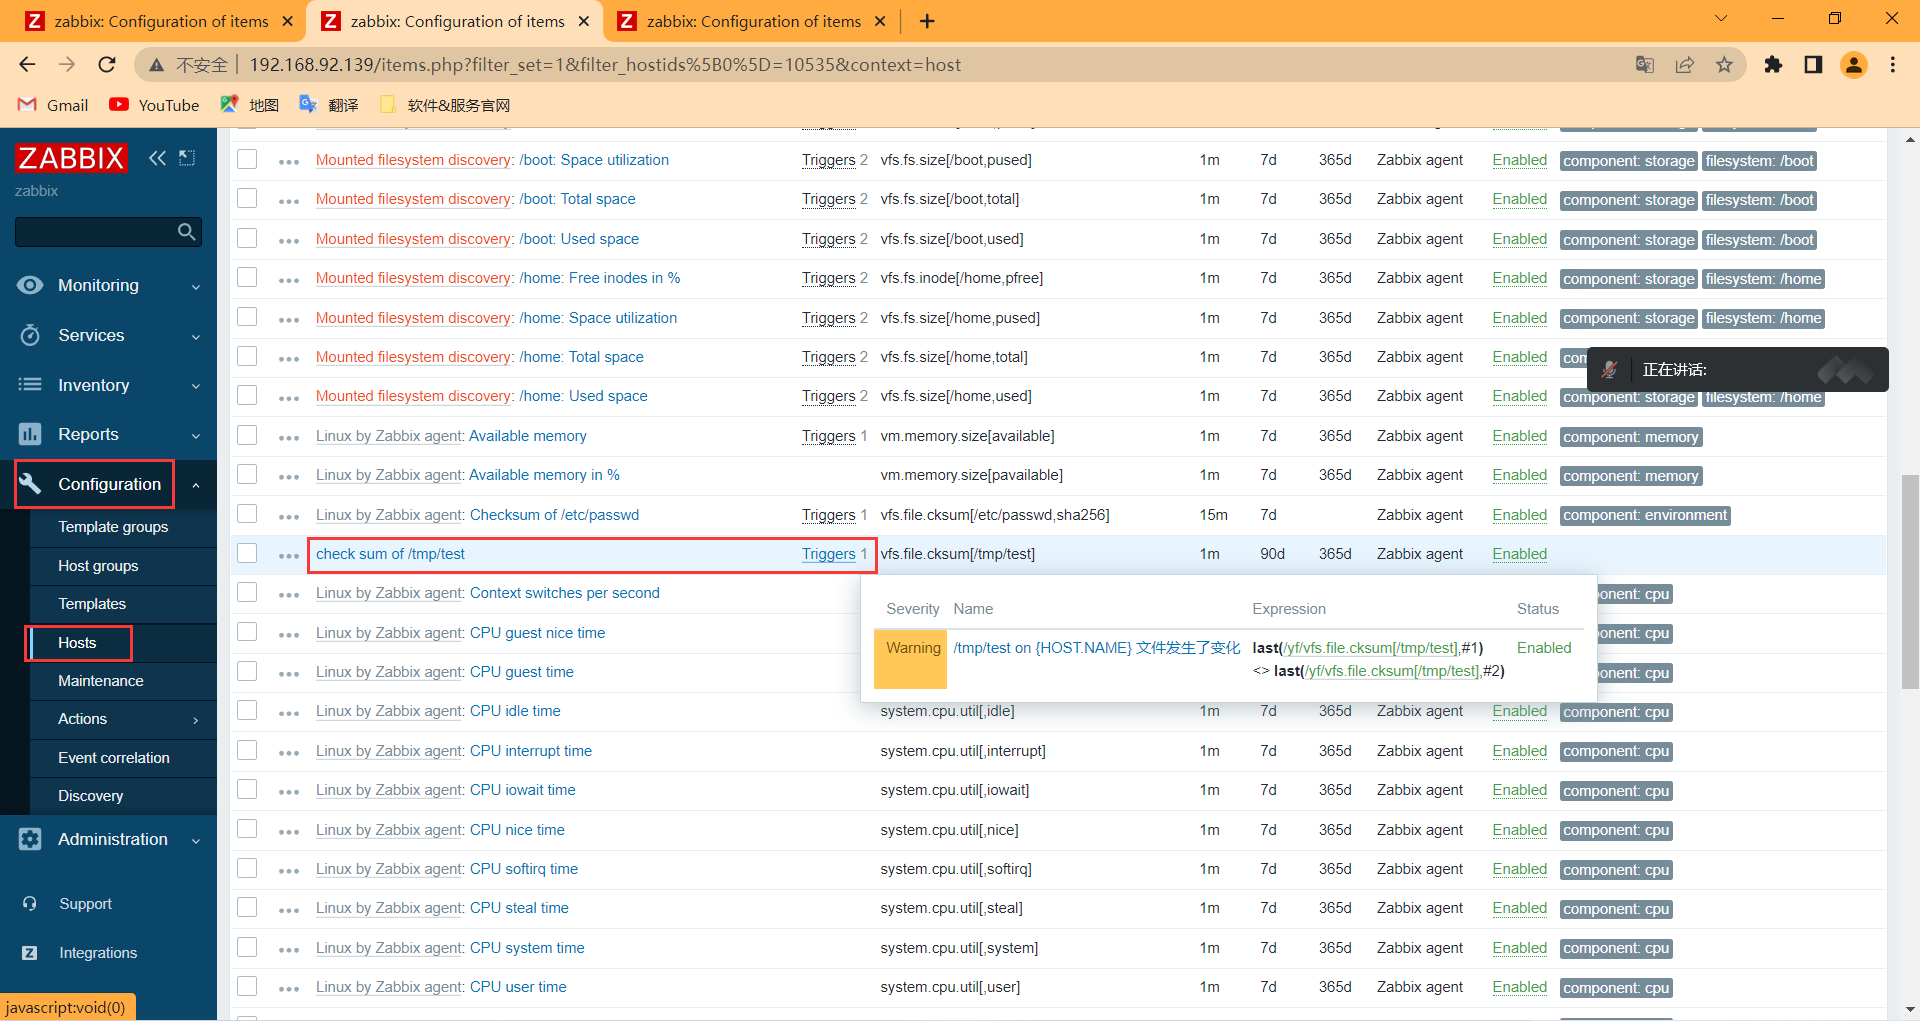Tick checkbox for /boot: Space utilization row
This screenshot has width=1920, height=1021.
tap(247, 159)
